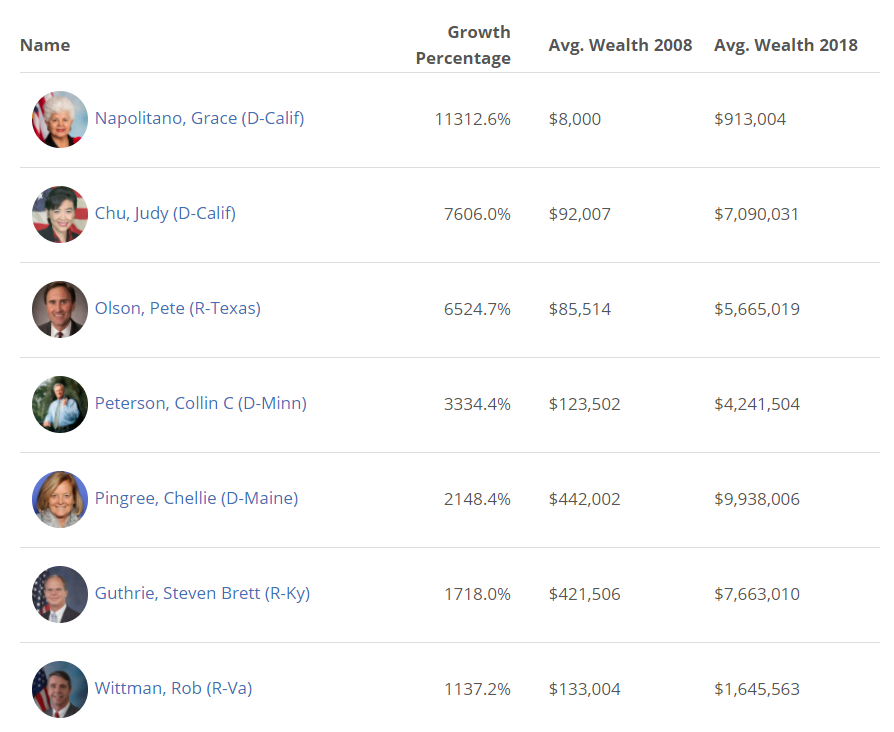Sort by Avg. Wealth 2018 header

pyautogui.click(x=785, y=45)
